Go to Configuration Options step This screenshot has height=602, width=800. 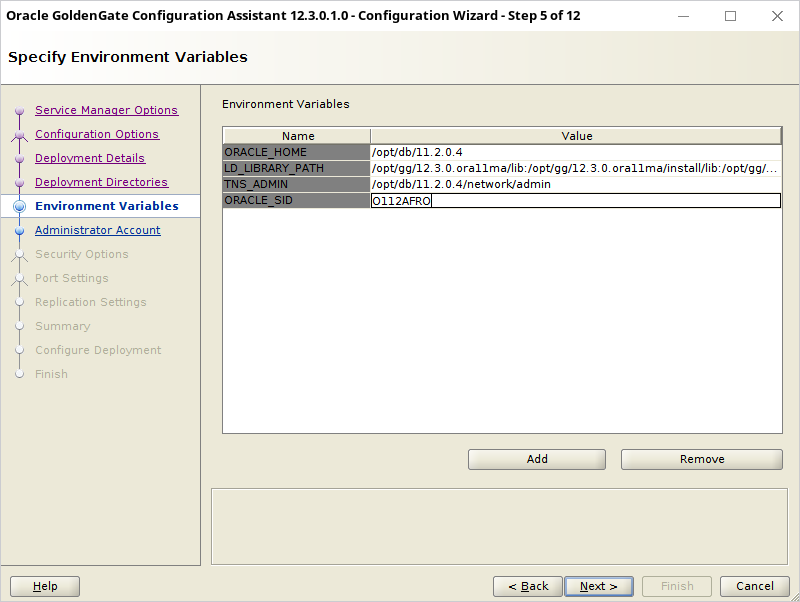97,134
